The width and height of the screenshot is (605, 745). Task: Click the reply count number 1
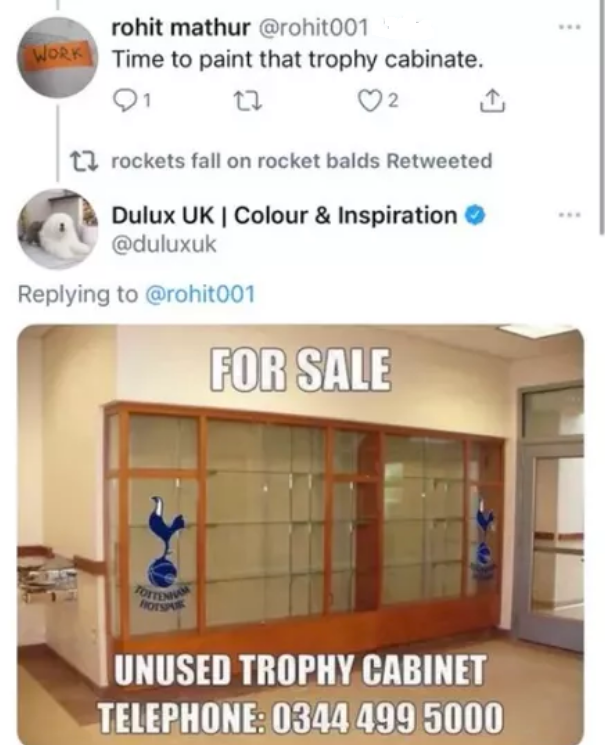pyautogui.click(x=147, y=101)
